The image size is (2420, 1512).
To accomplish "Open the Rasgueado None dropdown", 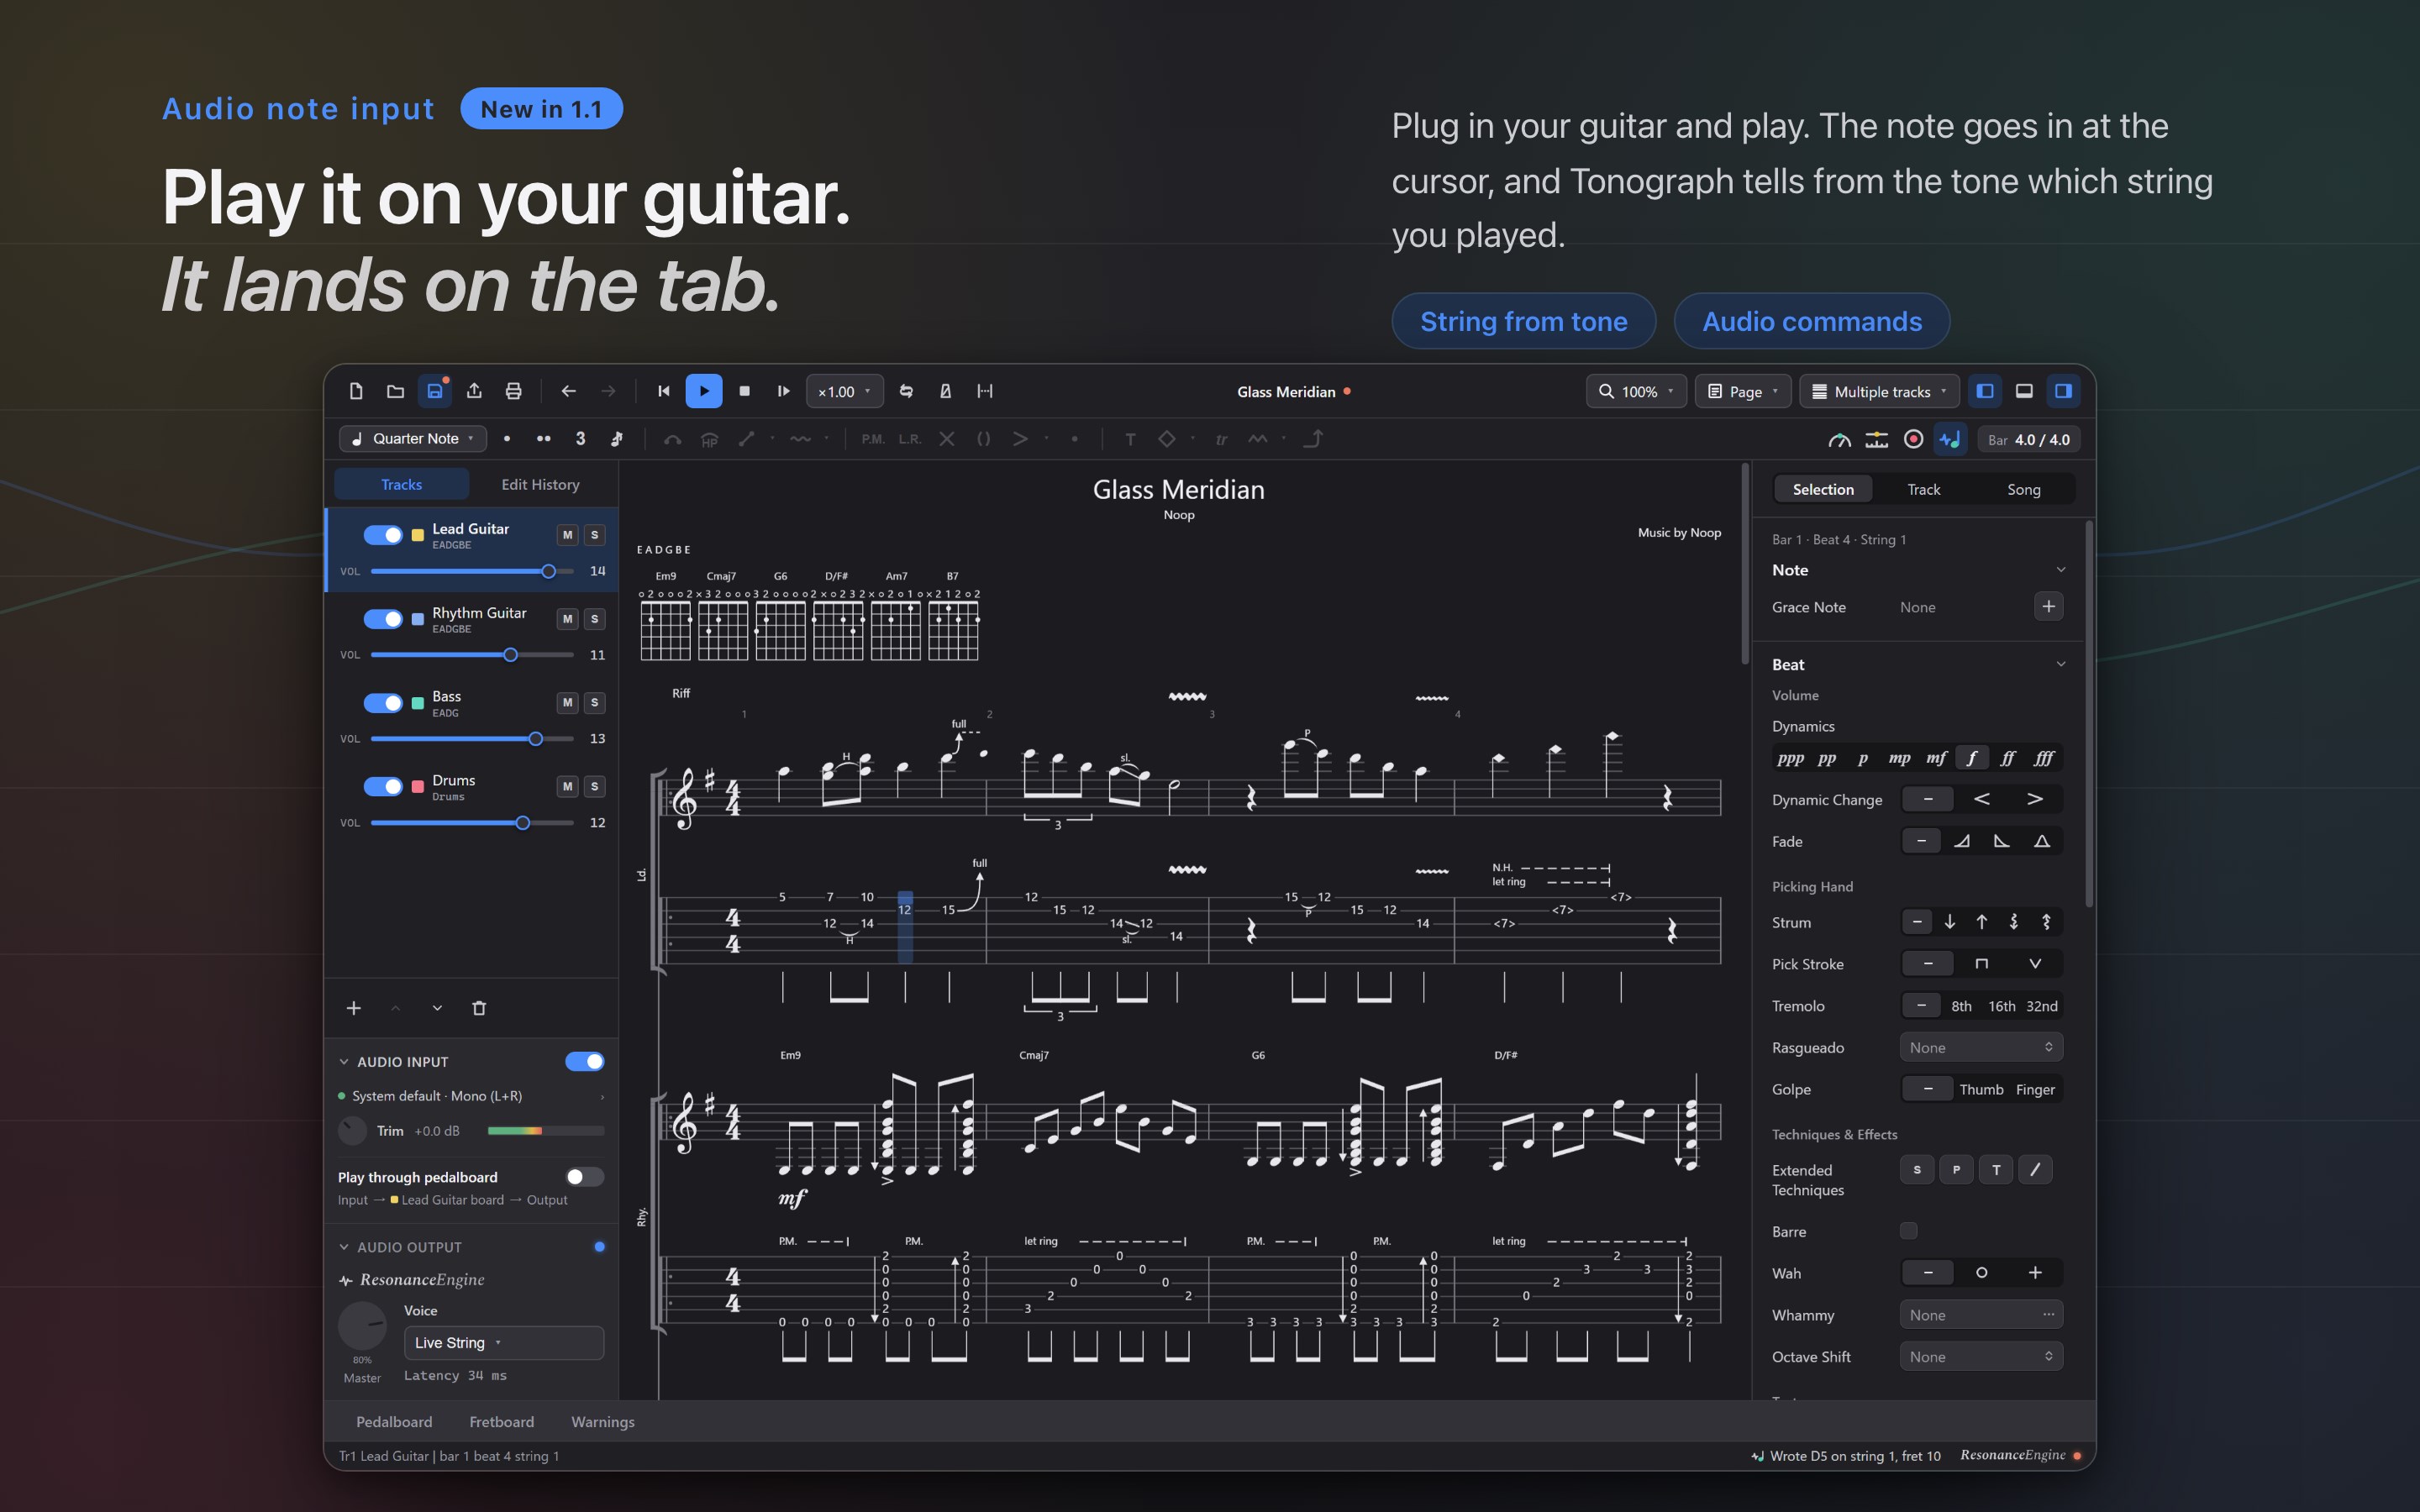I will (1981, 1047).
